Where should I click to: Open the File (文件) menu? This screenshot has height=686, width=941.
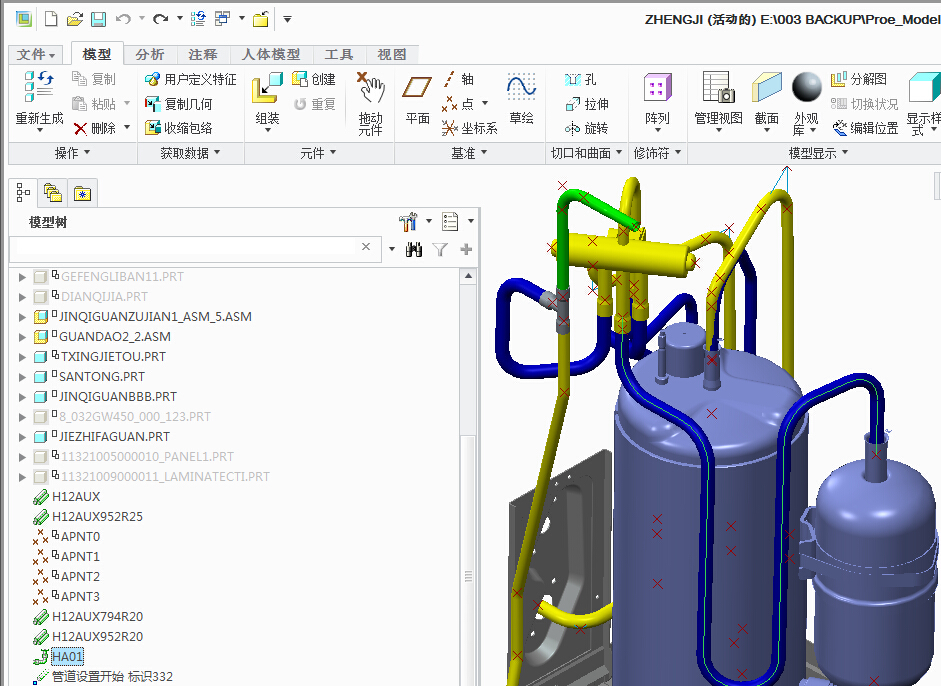(x=36, y=55)
